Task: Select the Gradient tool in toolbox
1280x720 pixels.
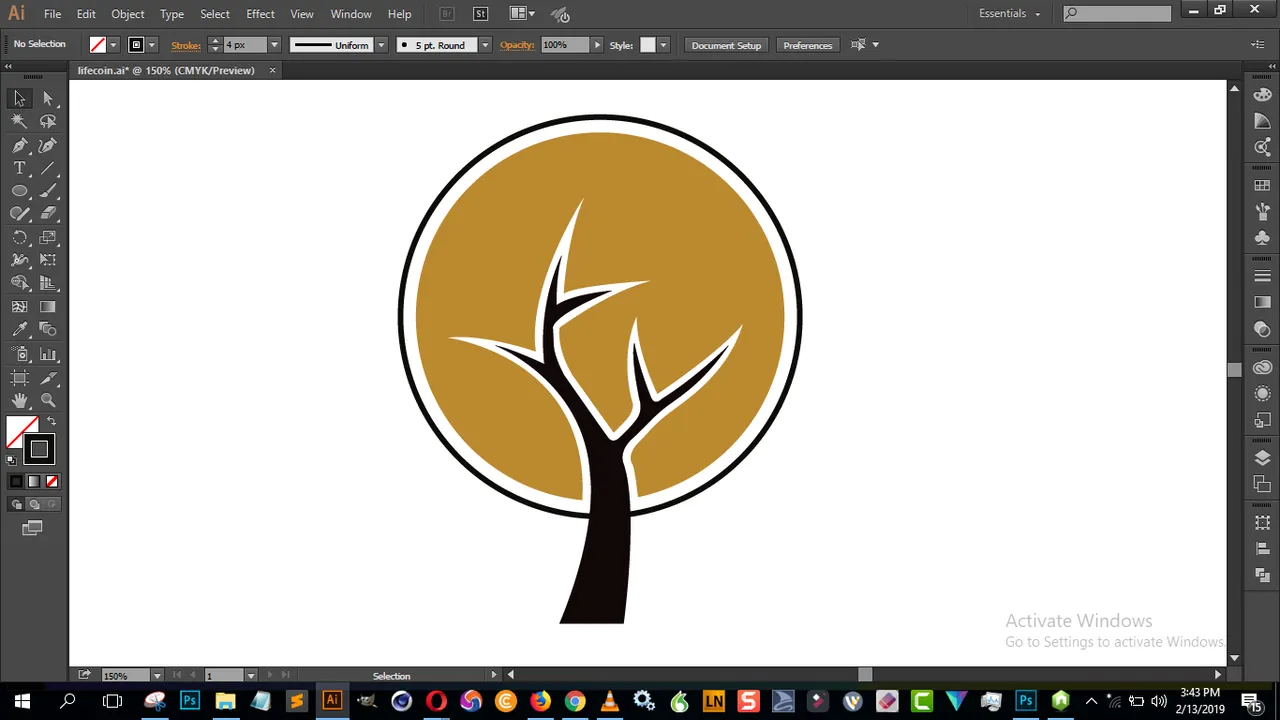Action: 48,307
